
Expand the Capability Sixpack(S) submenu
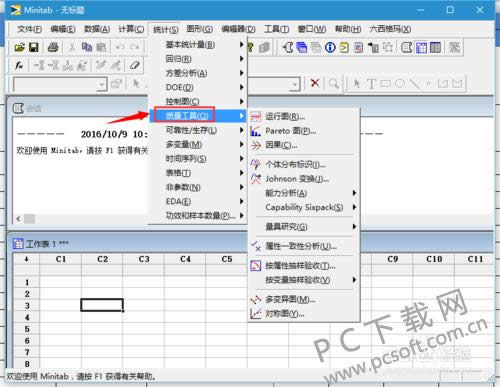tap(304, 207)
